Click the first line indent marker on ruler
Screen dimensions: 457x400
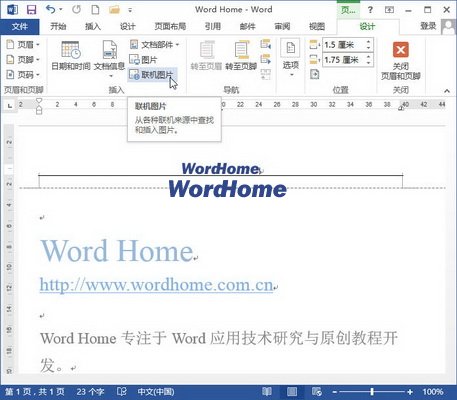pos(39,101)
